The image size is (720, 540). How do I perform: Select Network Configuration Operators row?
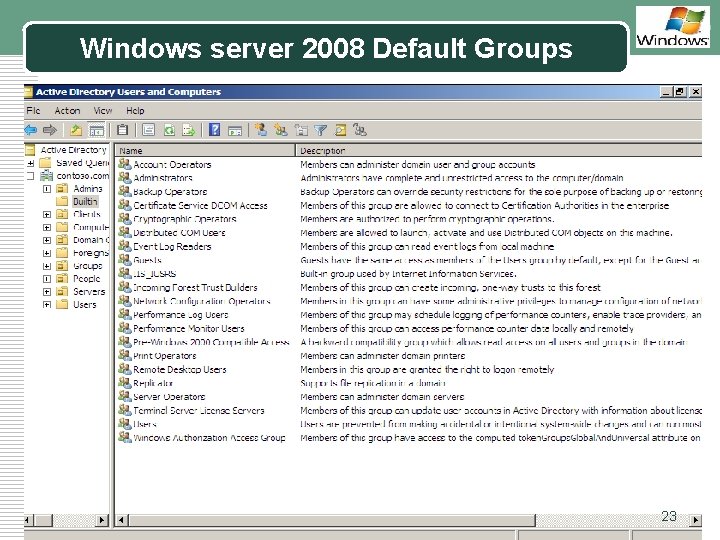409,301
